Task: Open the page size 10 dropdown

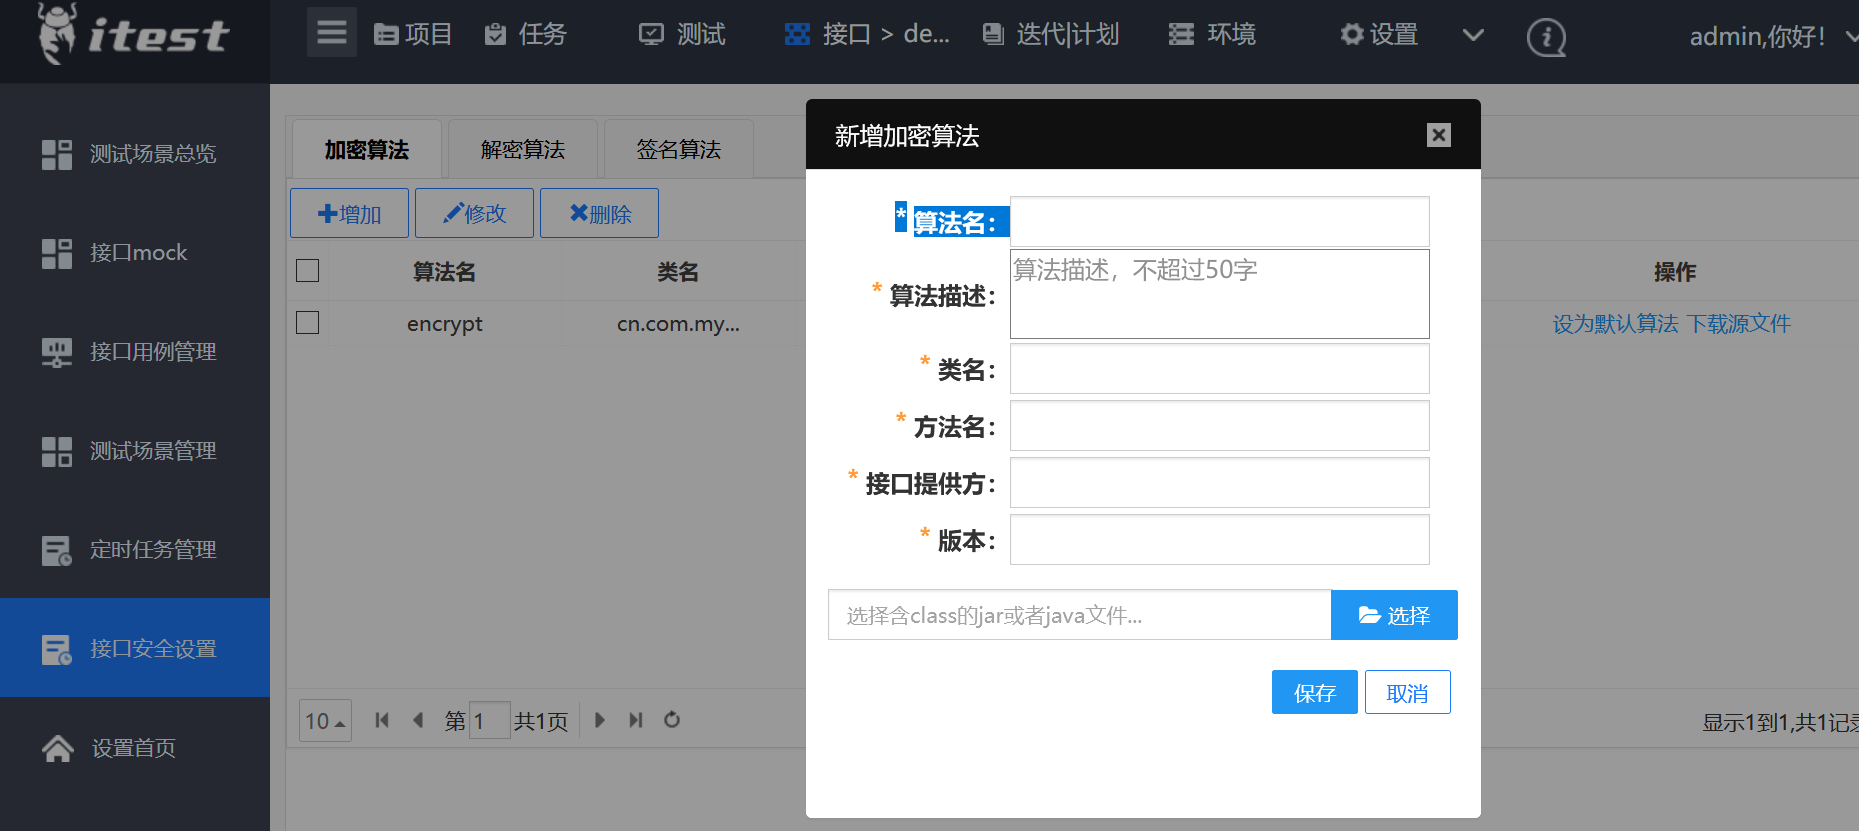Action: (325, 720)
